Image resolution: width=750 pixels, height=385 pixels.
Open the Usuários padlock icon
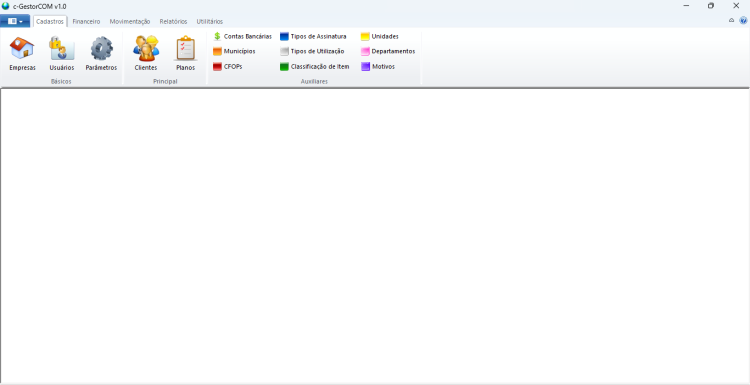click(62, 48)
